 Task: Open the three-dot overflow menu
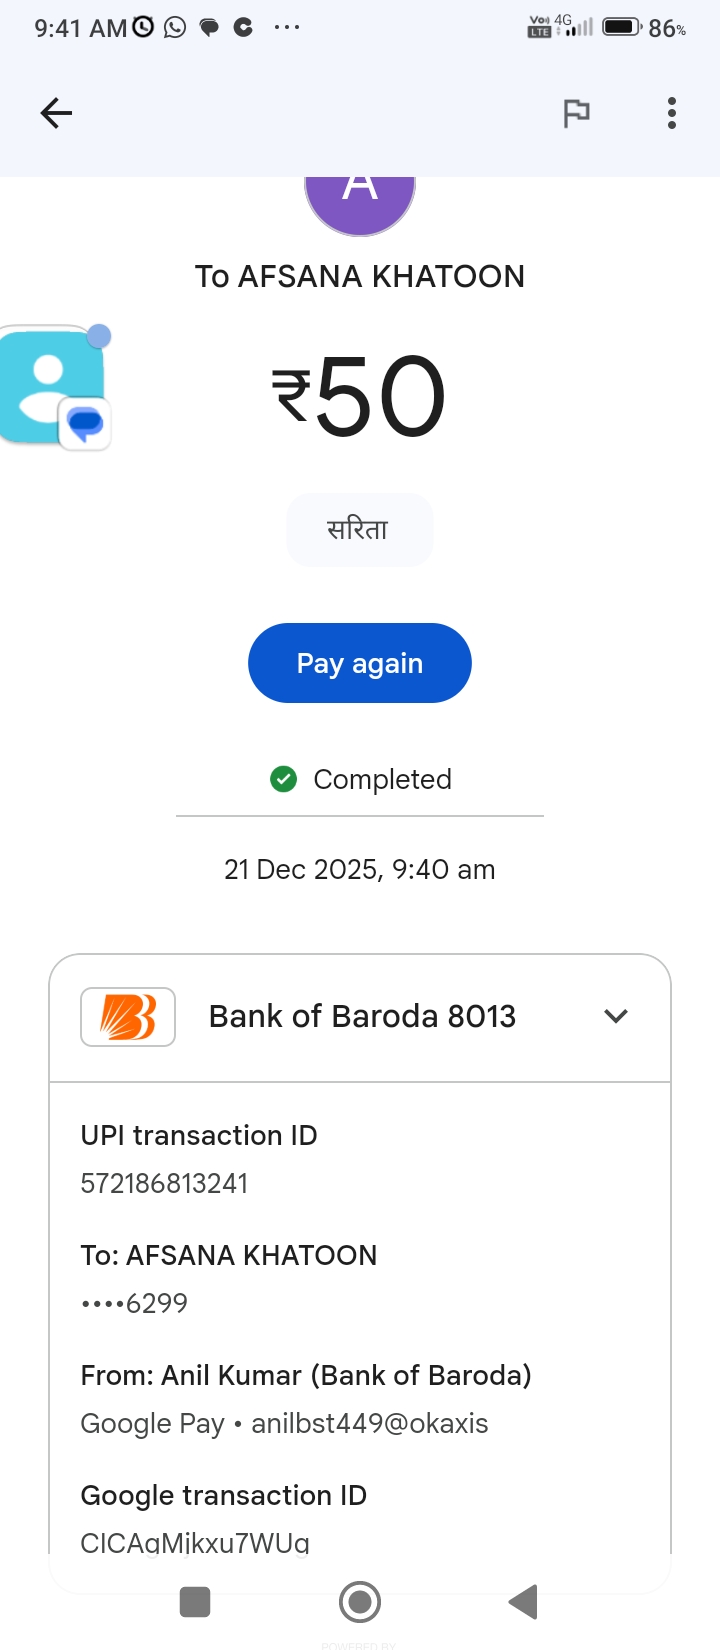click(x=672, y=113)
